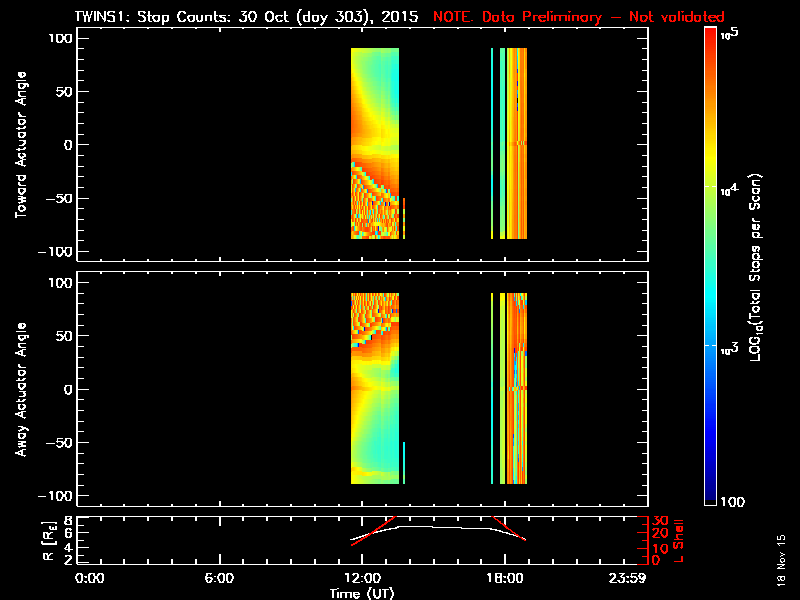Click the 'Toward Actuator Angle' axis label
800x600 pixels.
pos(21,144)
